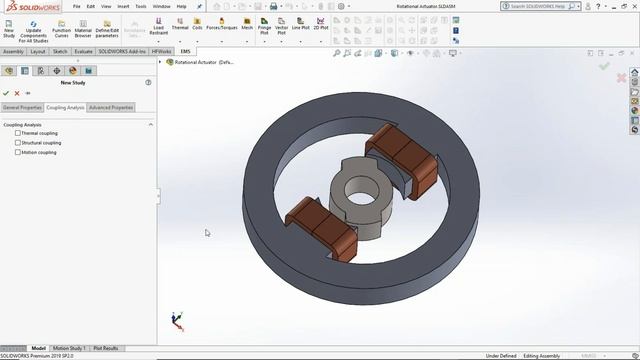This screenshot has height=360, width=640.
Task: Select the 2D Plot tool
Action: click(x=321, y=24)
